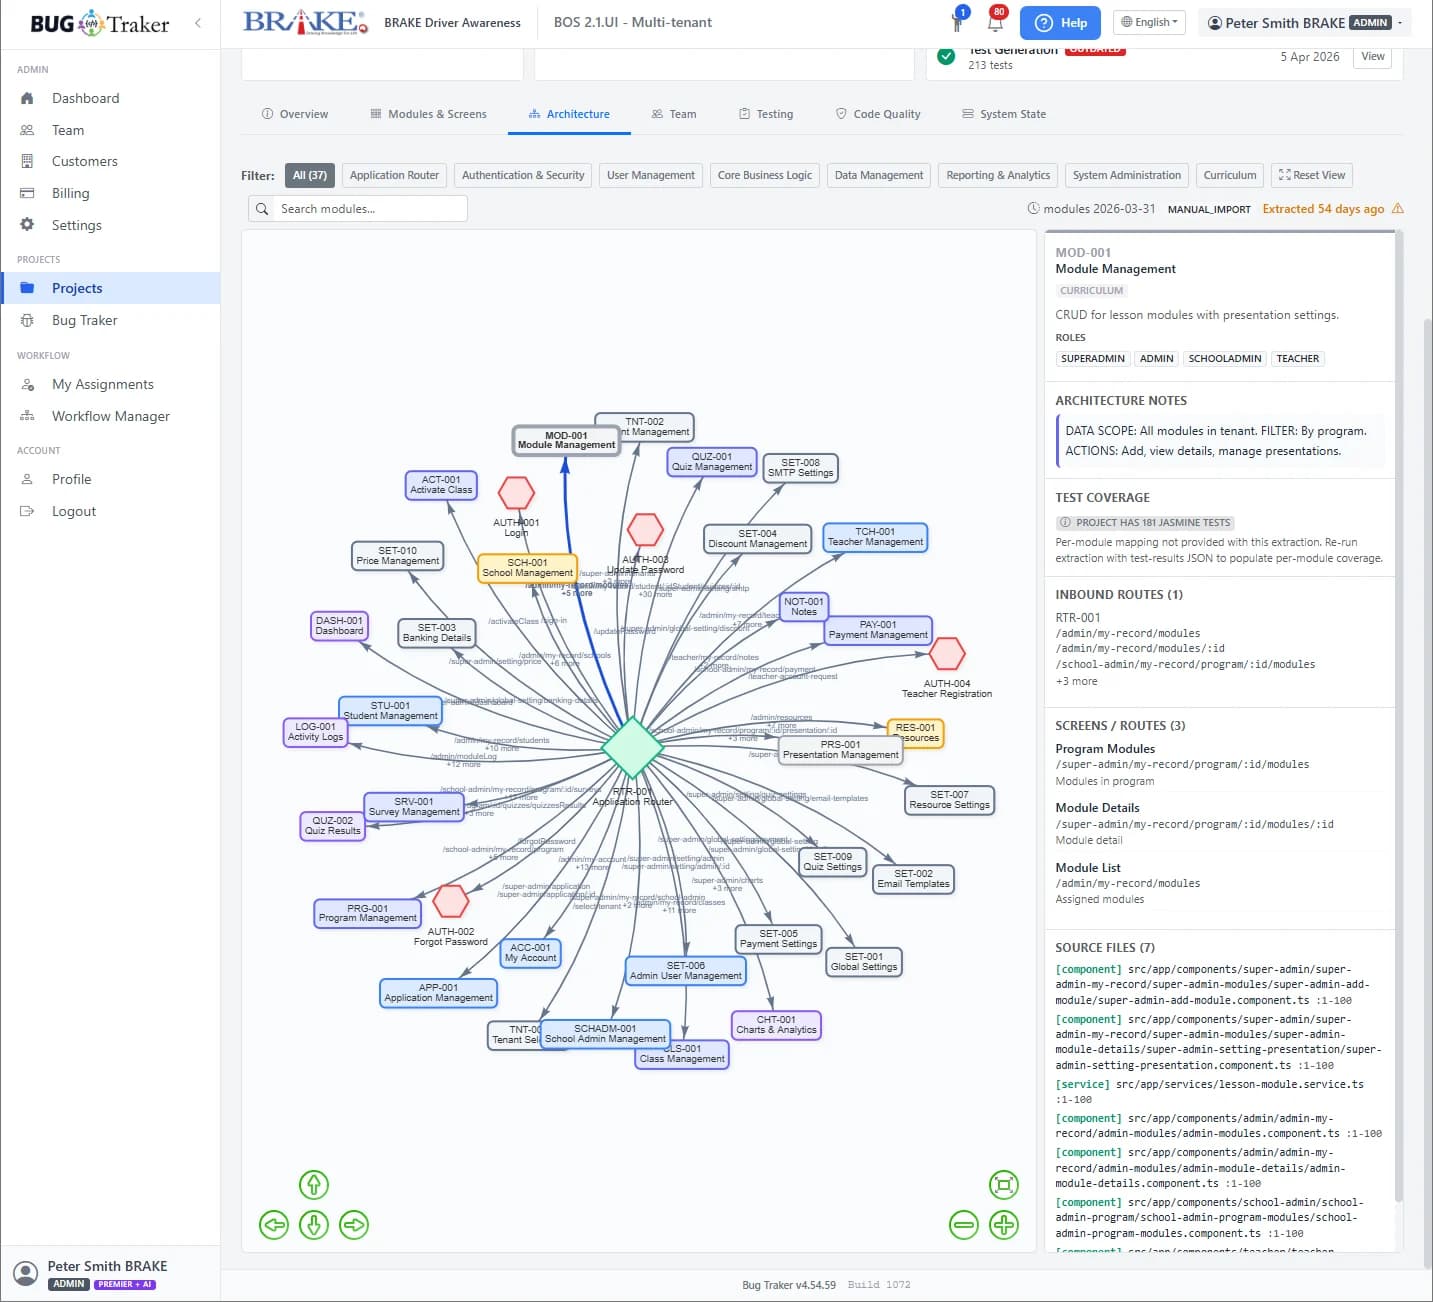Open the System State tab
1433x1302 pixels.
click(1004, 114)
